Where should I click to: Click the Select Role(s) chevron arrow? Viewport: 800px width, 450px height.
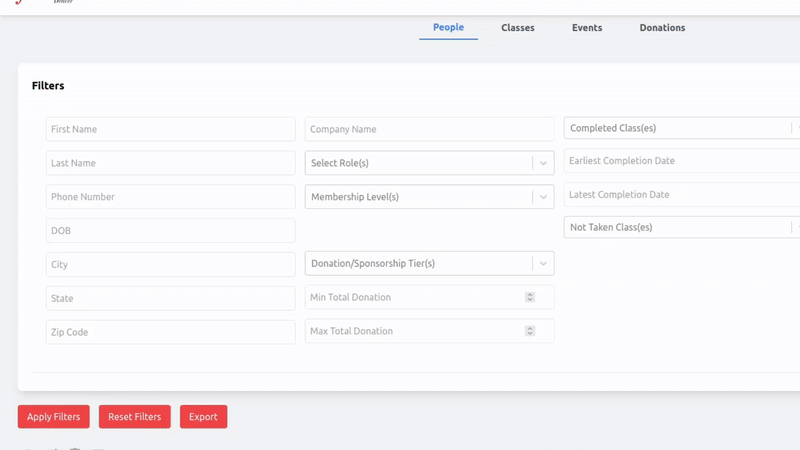543,163
